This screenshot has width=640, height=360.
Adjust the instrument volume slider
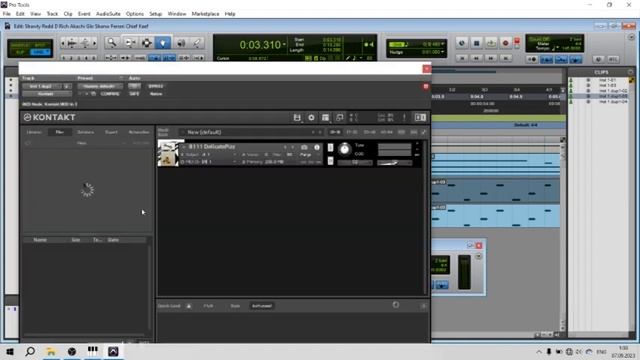click(x=394, y=163)
